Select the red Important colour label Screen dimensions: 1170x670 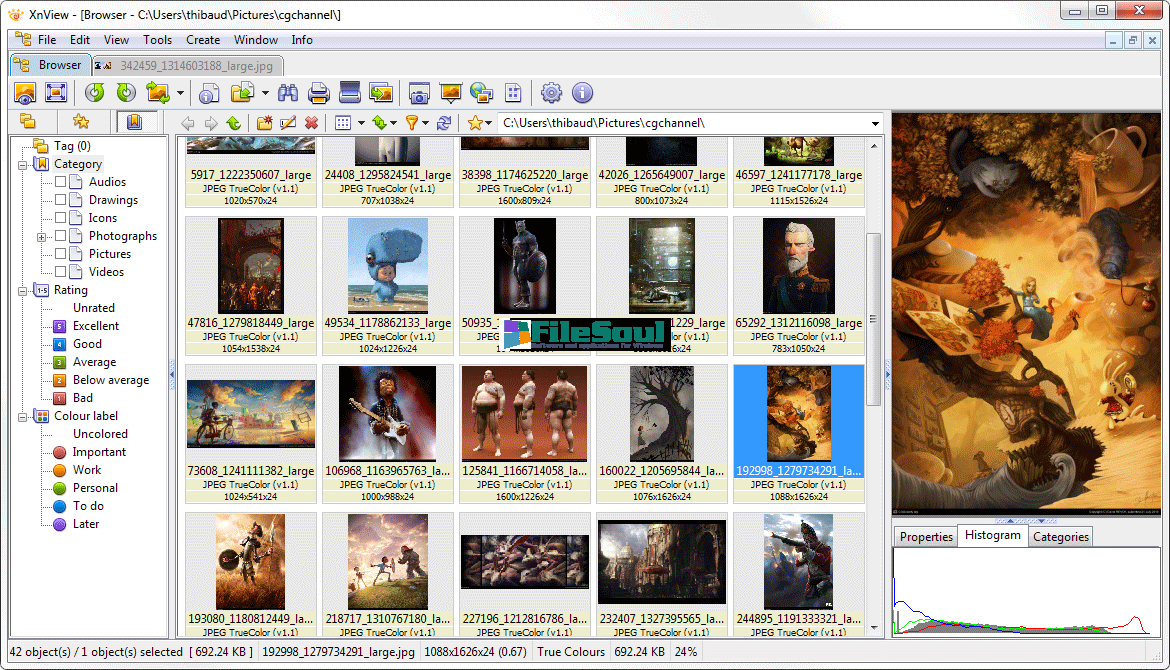click(x=99, y=452)
